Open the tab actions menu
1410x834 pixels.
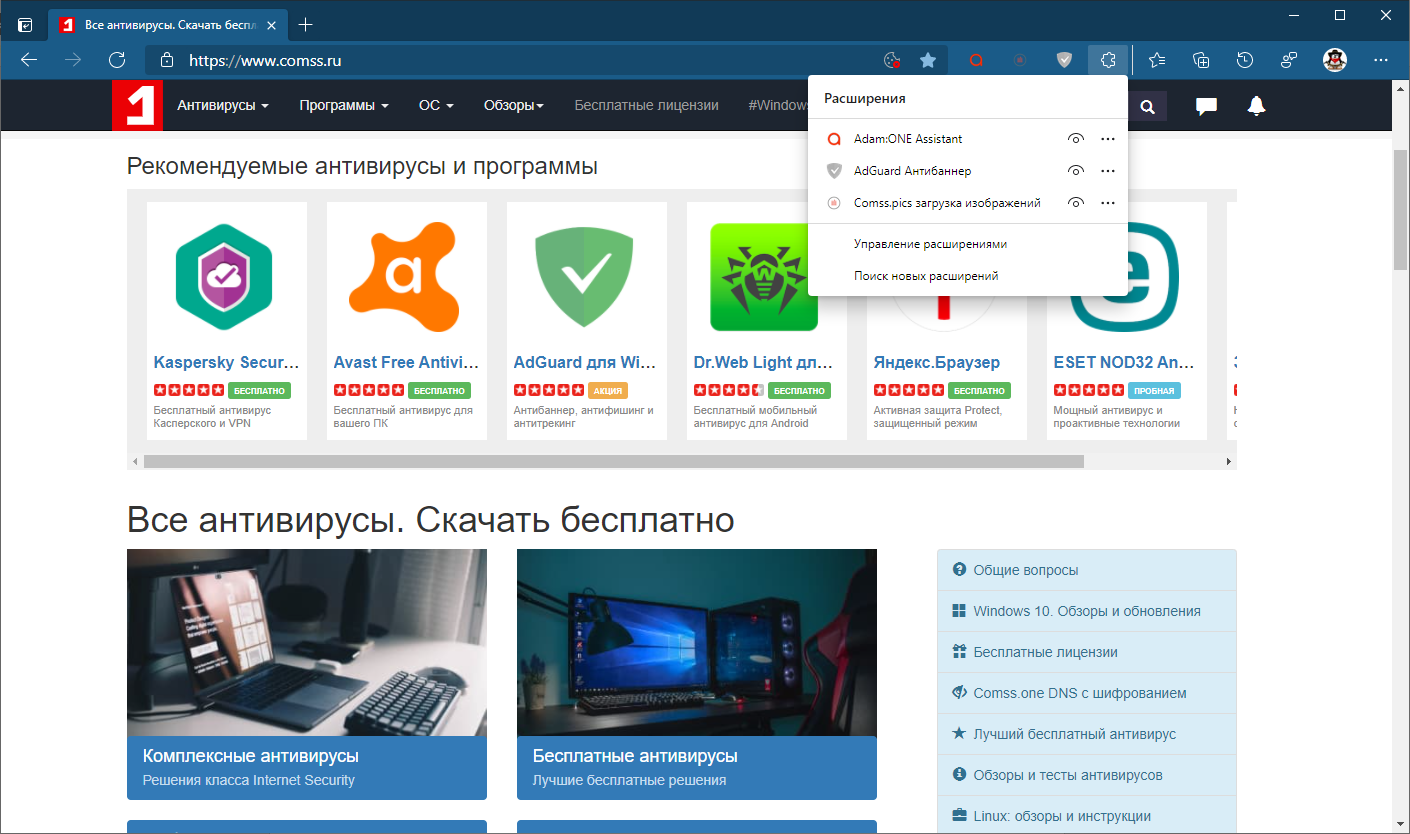[x=25, y=24]
